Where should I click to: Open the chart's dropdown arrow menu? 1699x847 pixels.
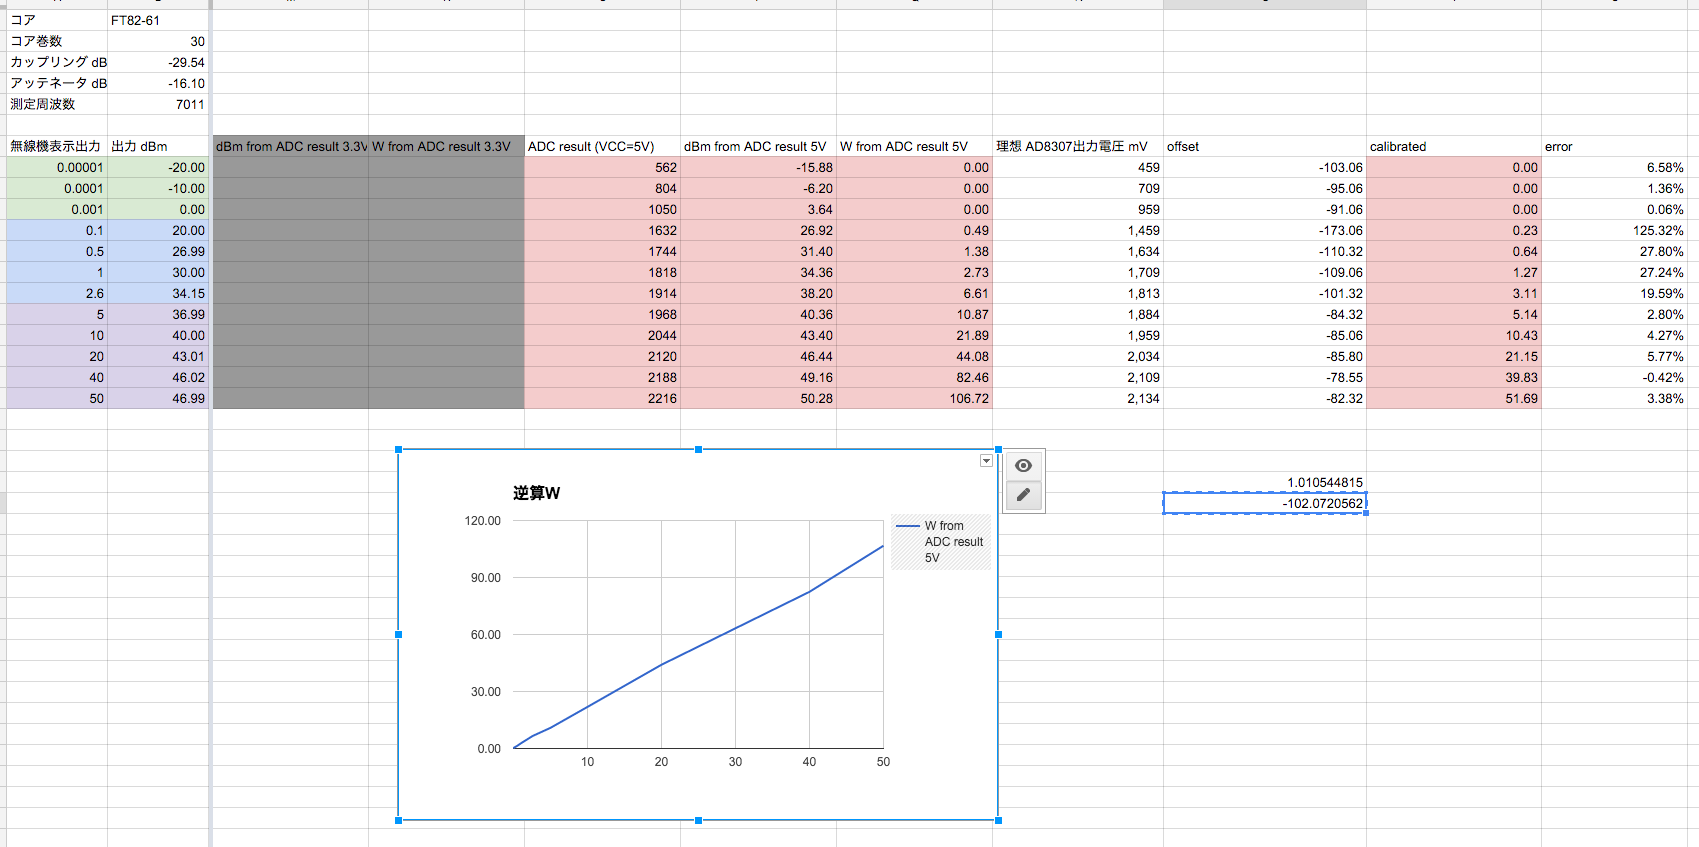point(986,461)
